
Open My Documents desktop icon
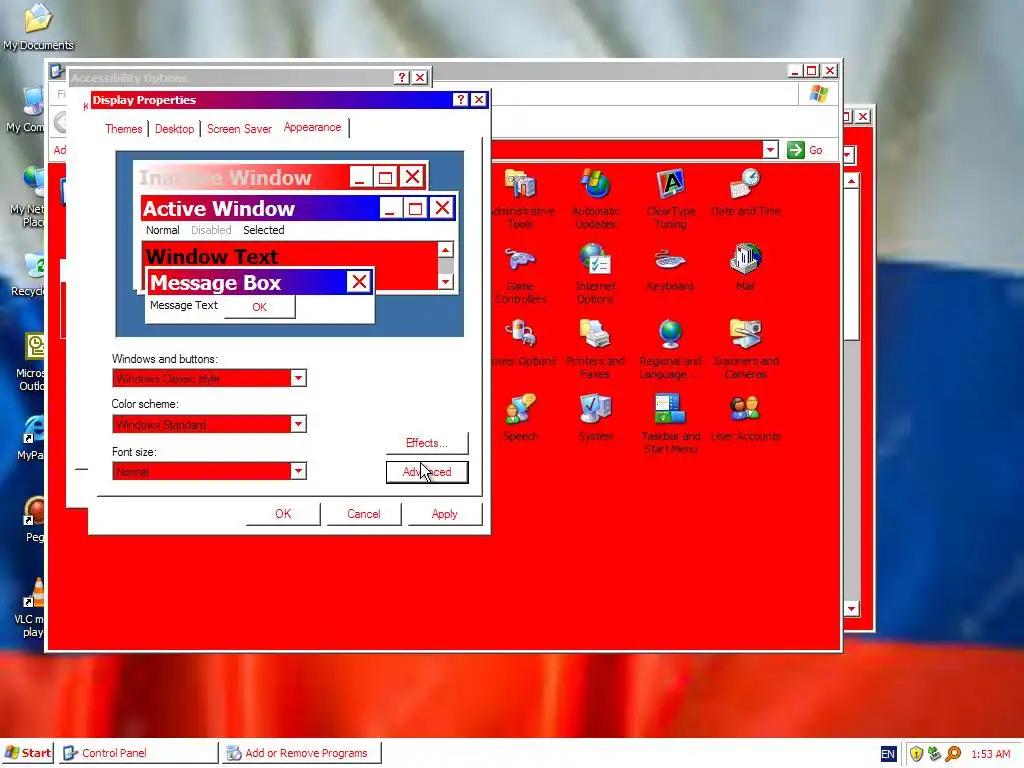pos(38,26)
